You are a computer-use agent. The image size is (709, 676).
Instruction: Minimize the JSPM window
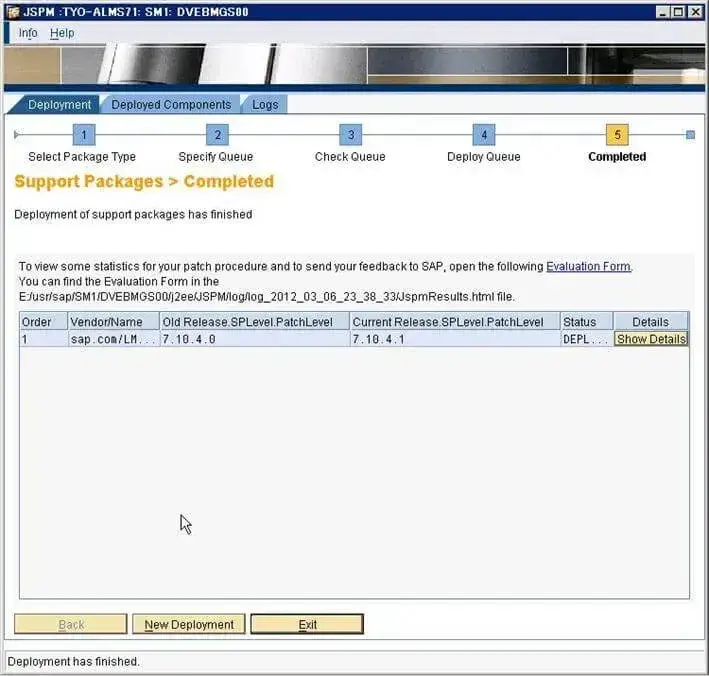pos(662,12)
